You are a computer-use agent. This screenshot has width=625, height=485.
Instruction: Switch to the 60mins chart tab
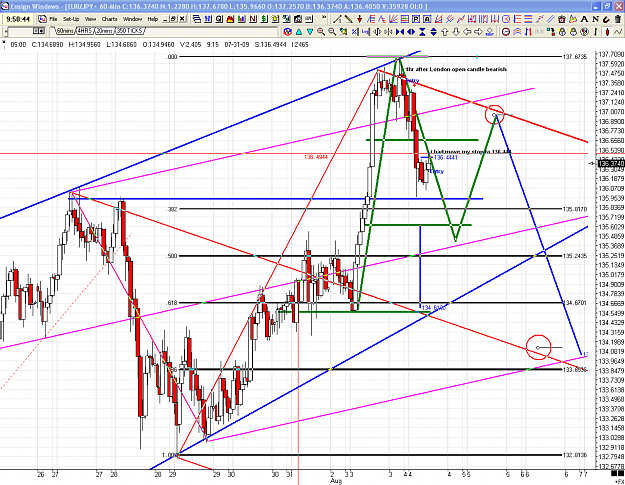65,31
